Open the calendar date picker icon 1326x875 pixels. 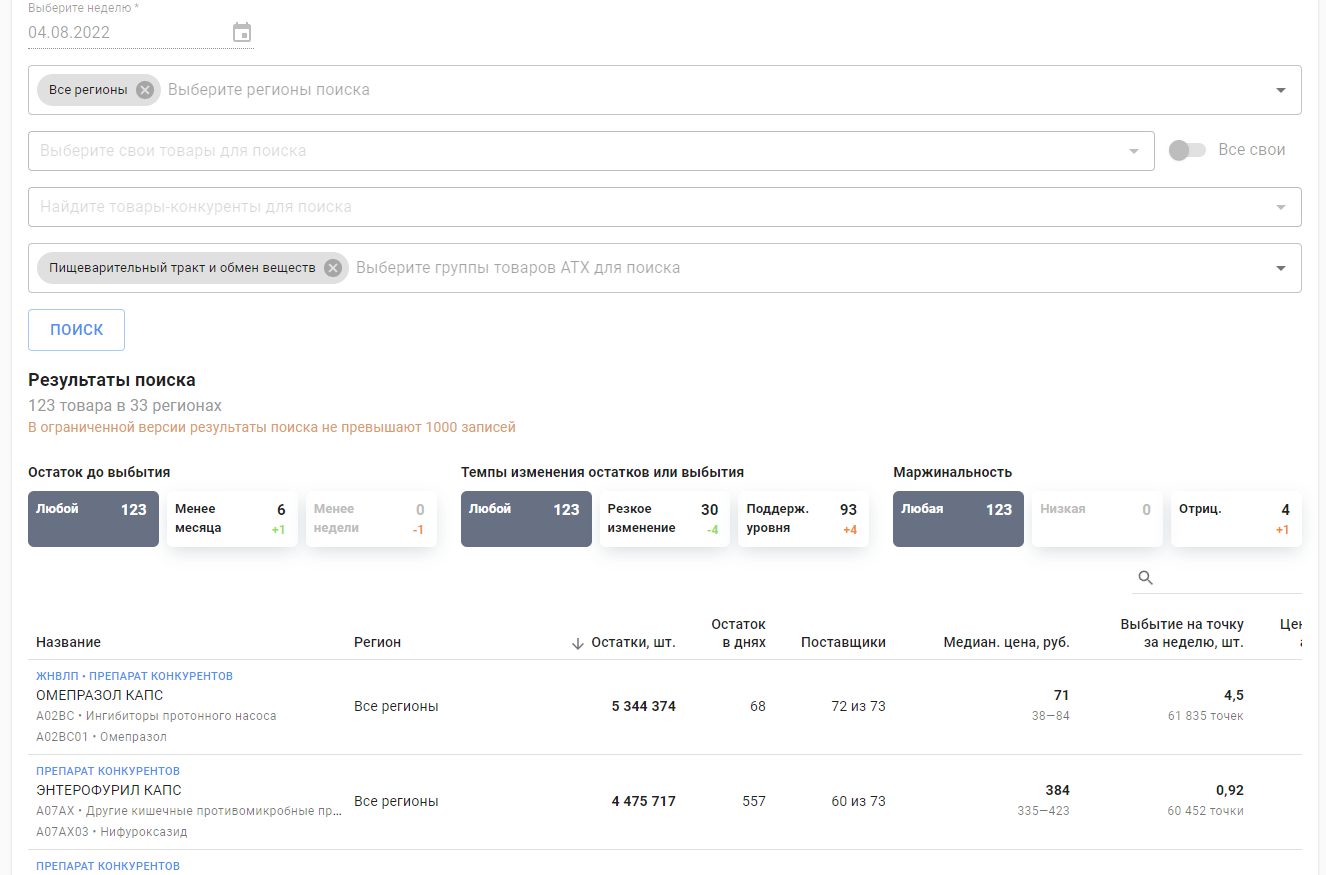click(242, 32)
